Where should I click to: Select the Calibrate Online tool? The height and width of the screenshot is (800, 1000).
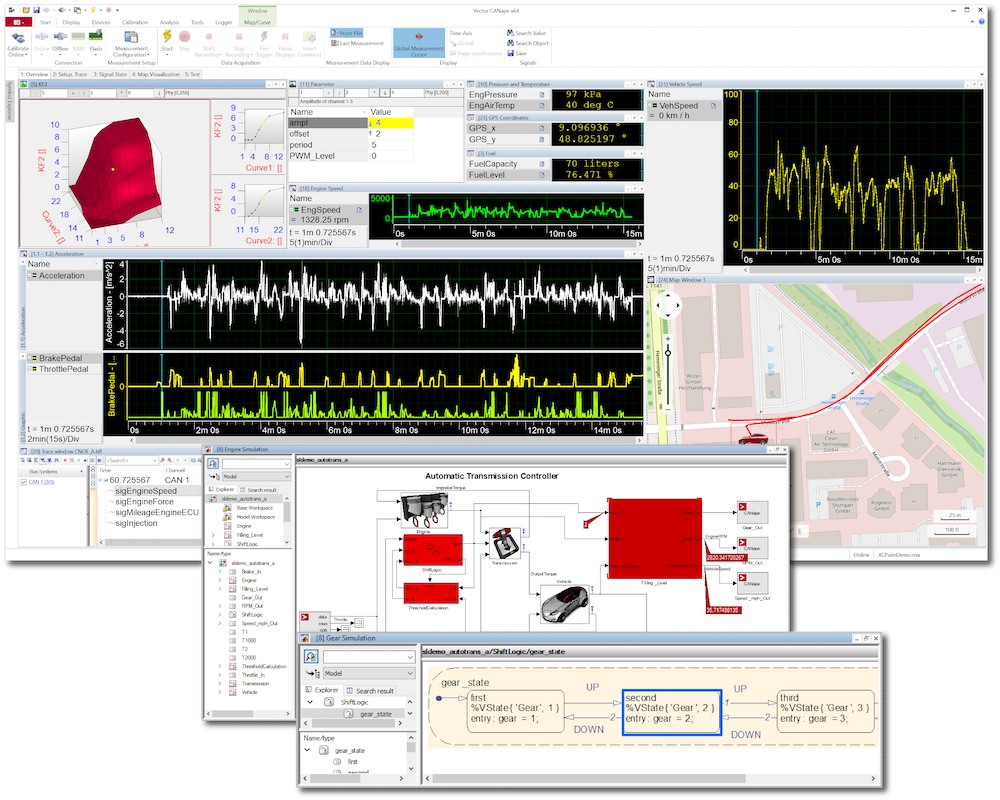[16, 44]
